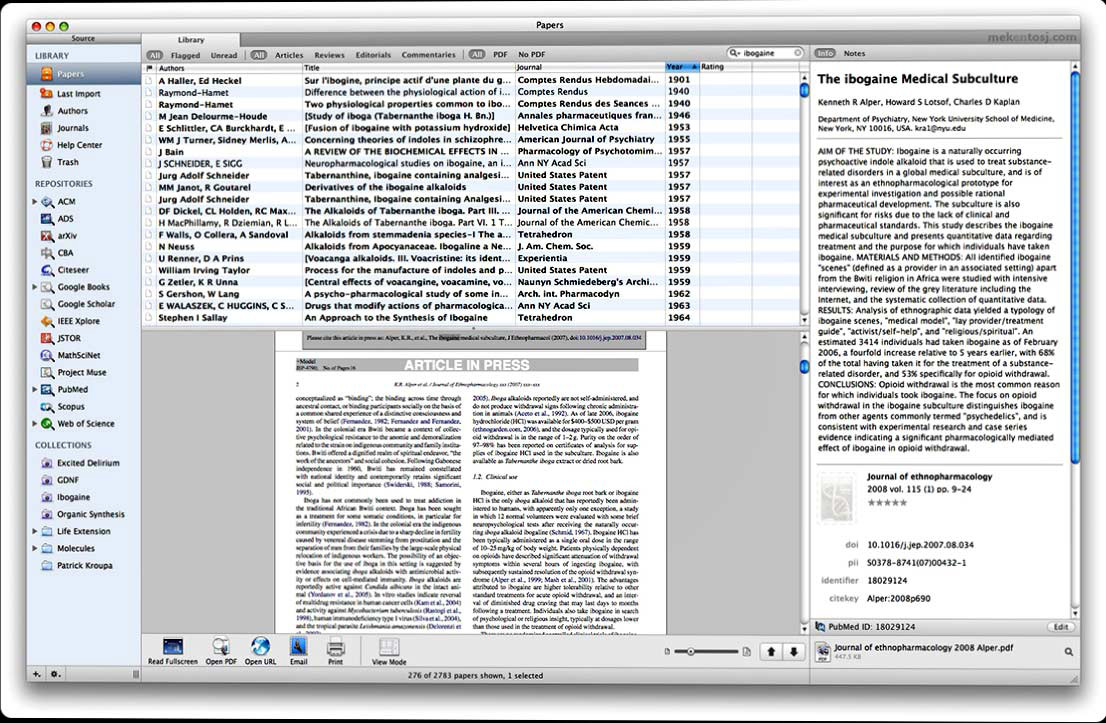Screen dimensions: 1106x723
Task: Click the Edit button beside the PubMed ID
Action: (x=1060, y=626)
